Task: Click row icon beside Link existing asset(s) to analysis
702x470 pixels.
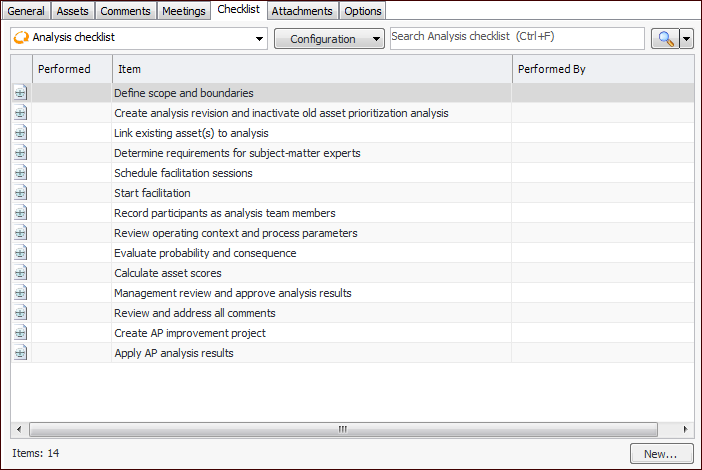Action: 21,133
